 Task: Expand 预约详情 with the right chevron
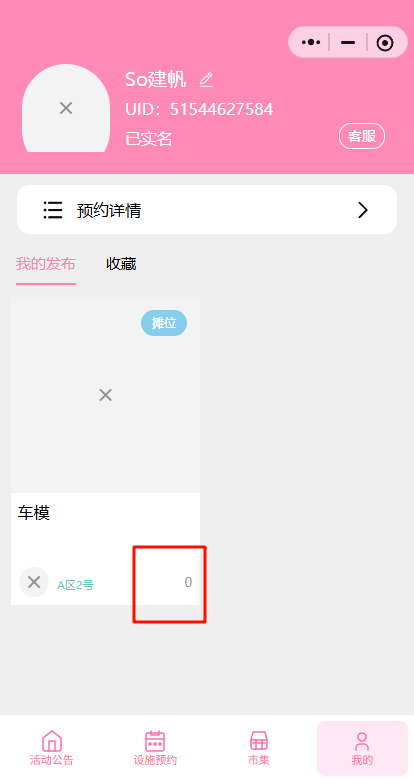pos(363,210)
